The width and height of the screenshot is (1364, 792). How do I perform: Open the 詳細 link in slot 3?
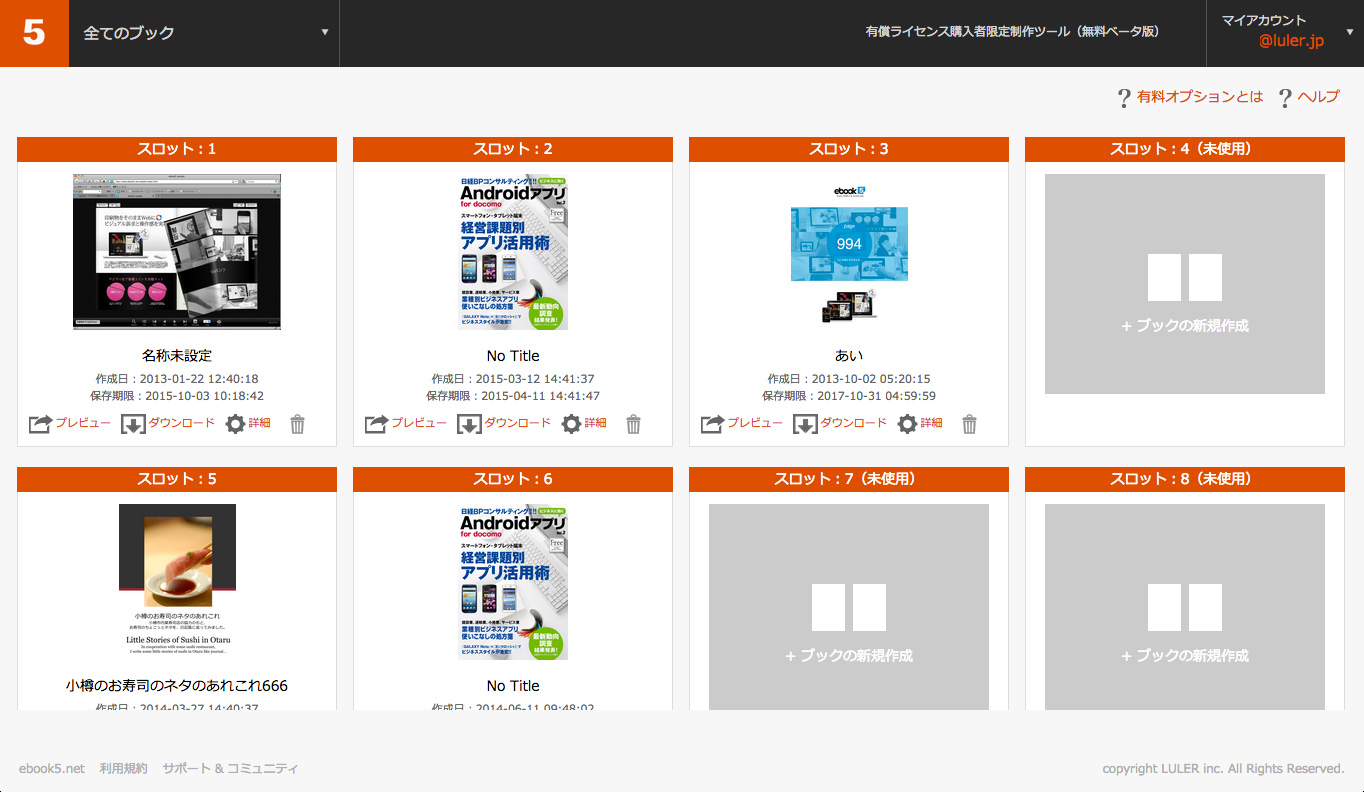click(931, 423)
